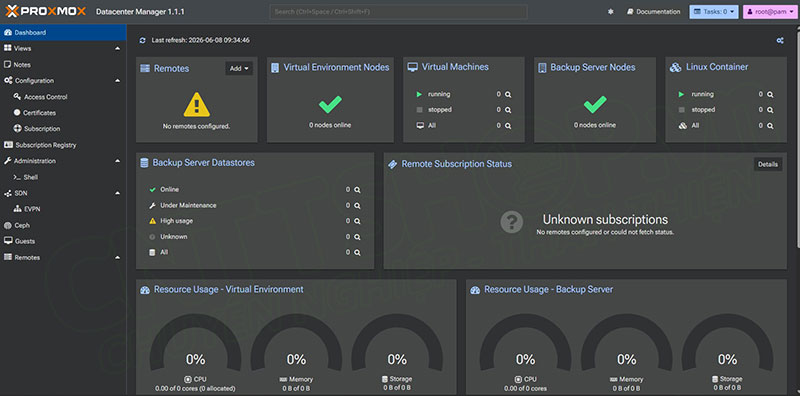
Task: Open Subscription under Configuration
Action: [x=63, y=129]
